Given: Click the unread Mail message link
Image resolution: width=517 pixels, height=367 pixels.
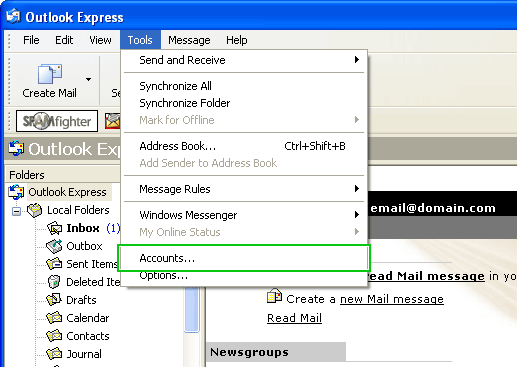Looking at the screenshot, I should (426, 276).
